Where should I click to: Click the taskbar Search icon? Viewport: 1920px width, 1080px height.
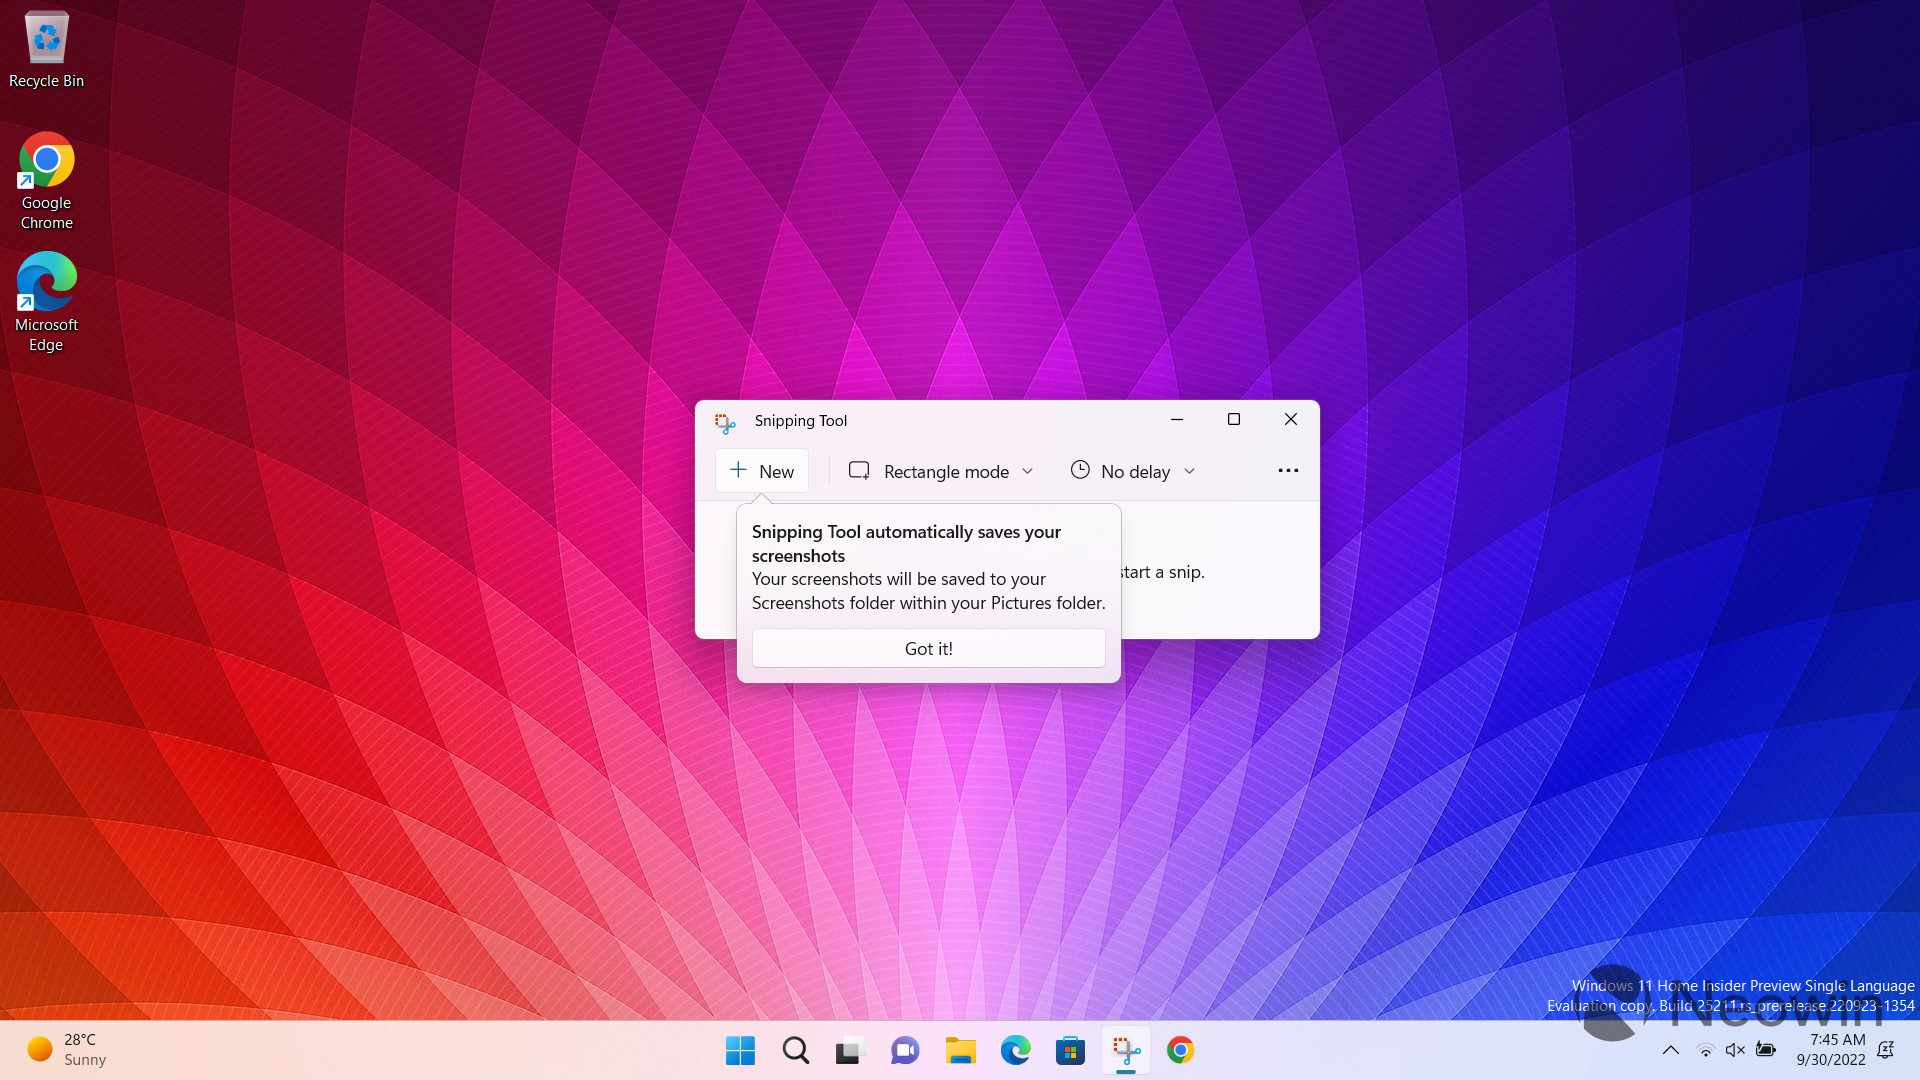coord(796,1050)
